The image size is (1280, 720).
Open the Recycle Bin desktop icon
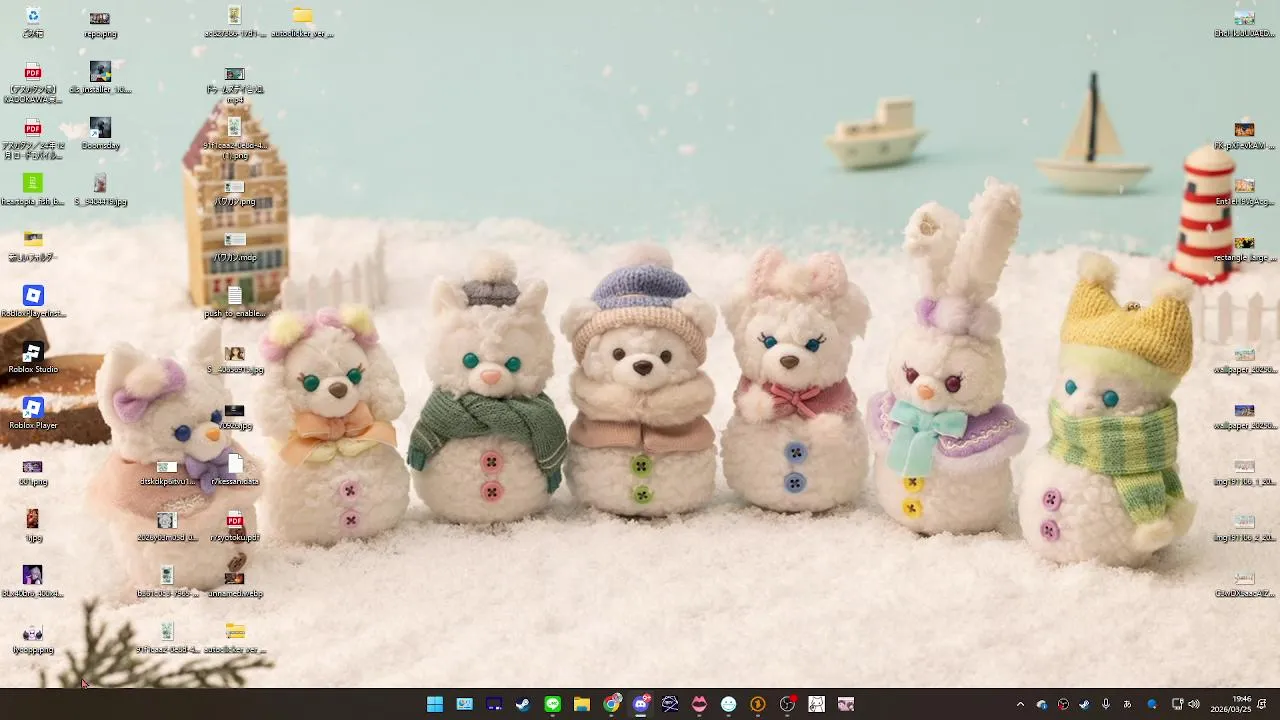(33, 22)
